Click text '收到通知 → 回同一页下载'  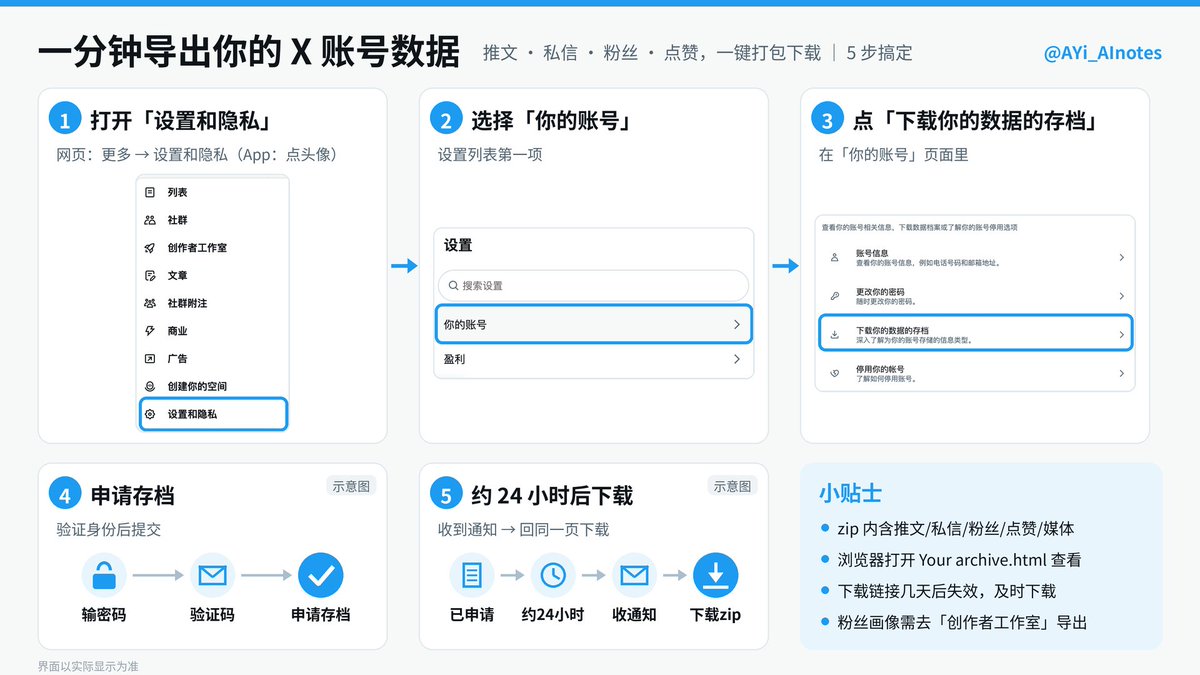pos(523,529)
